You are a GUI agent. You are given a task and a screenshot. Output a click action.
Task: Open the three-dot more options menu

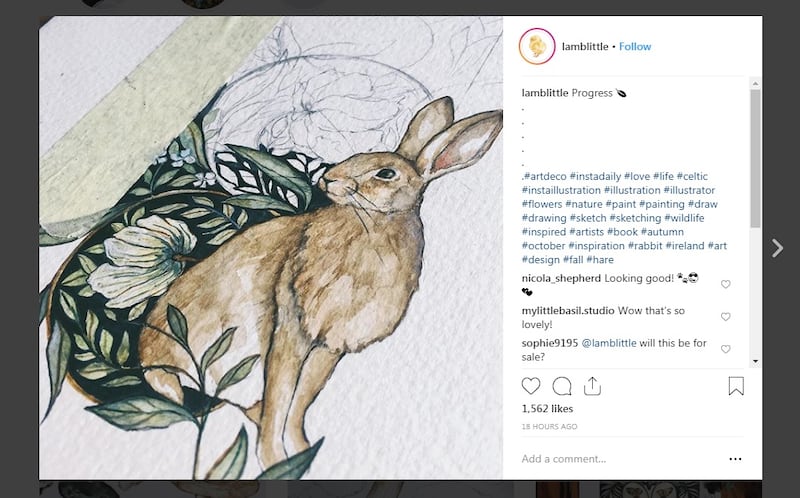coord(735,459)
